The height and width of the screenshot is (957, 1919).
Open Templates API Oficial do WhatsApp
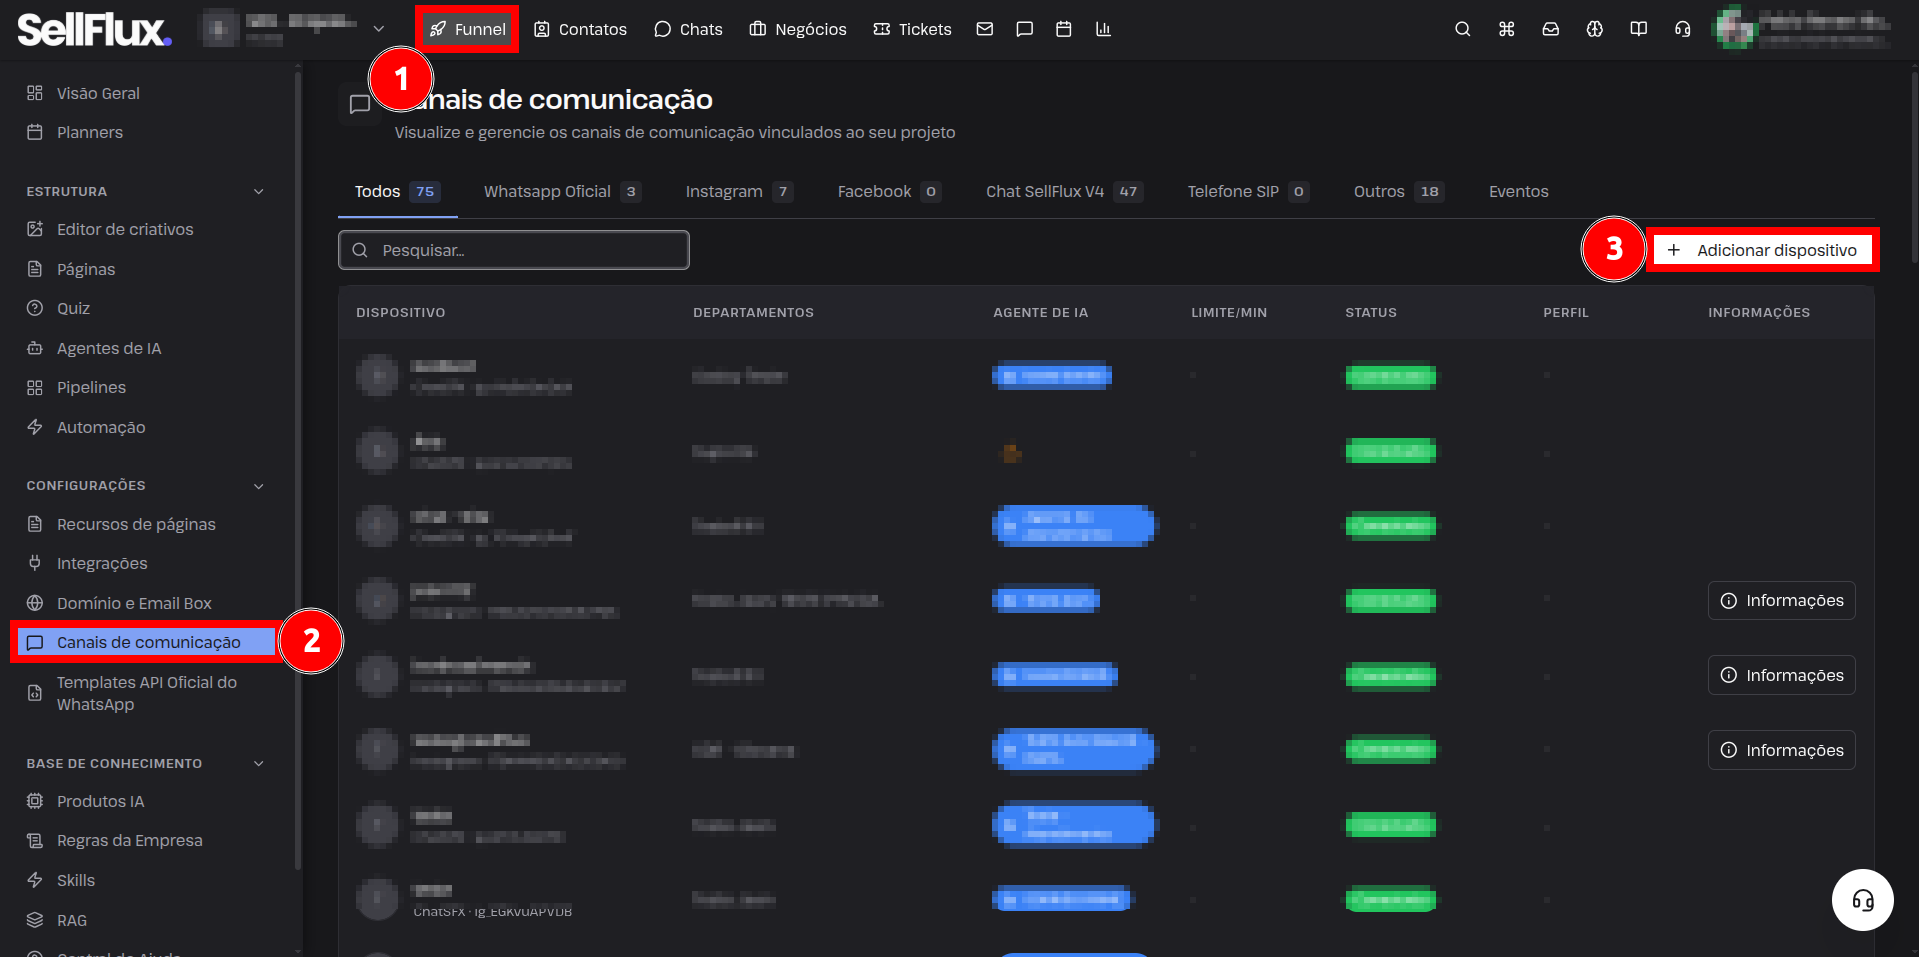click(147, 693)
